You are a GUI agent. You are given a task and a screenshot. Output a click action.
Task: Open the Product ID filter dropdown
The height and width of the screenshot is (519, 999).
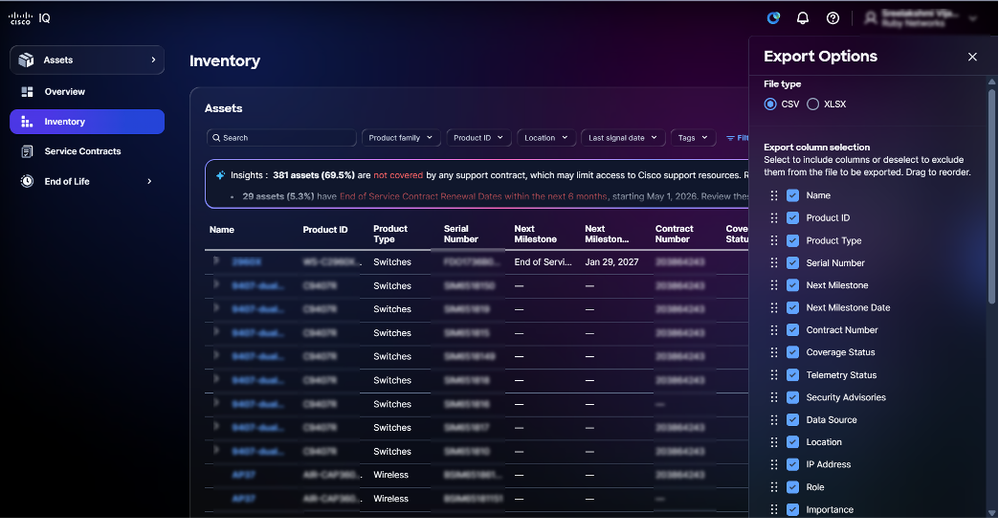[x=478, y=138]
